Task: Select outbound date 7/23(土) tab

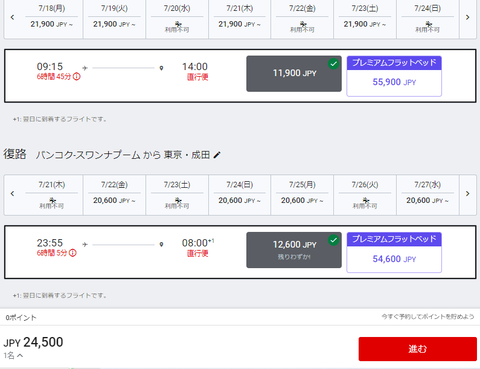Action: point(365,18)
